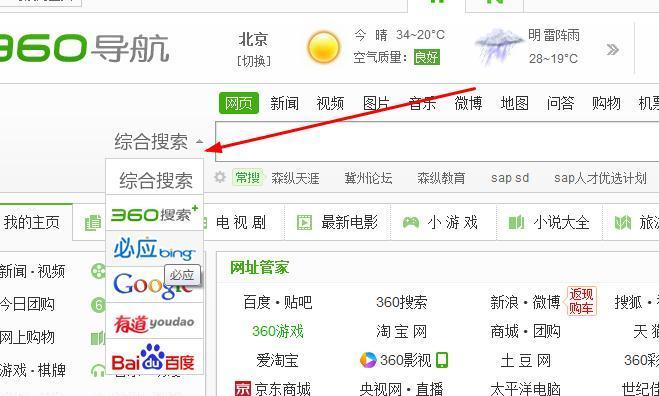This screenshot has height=396, width=659.
Task: Open the 综合搜索 search engine dropdown
Action: [x=158, y=142]
